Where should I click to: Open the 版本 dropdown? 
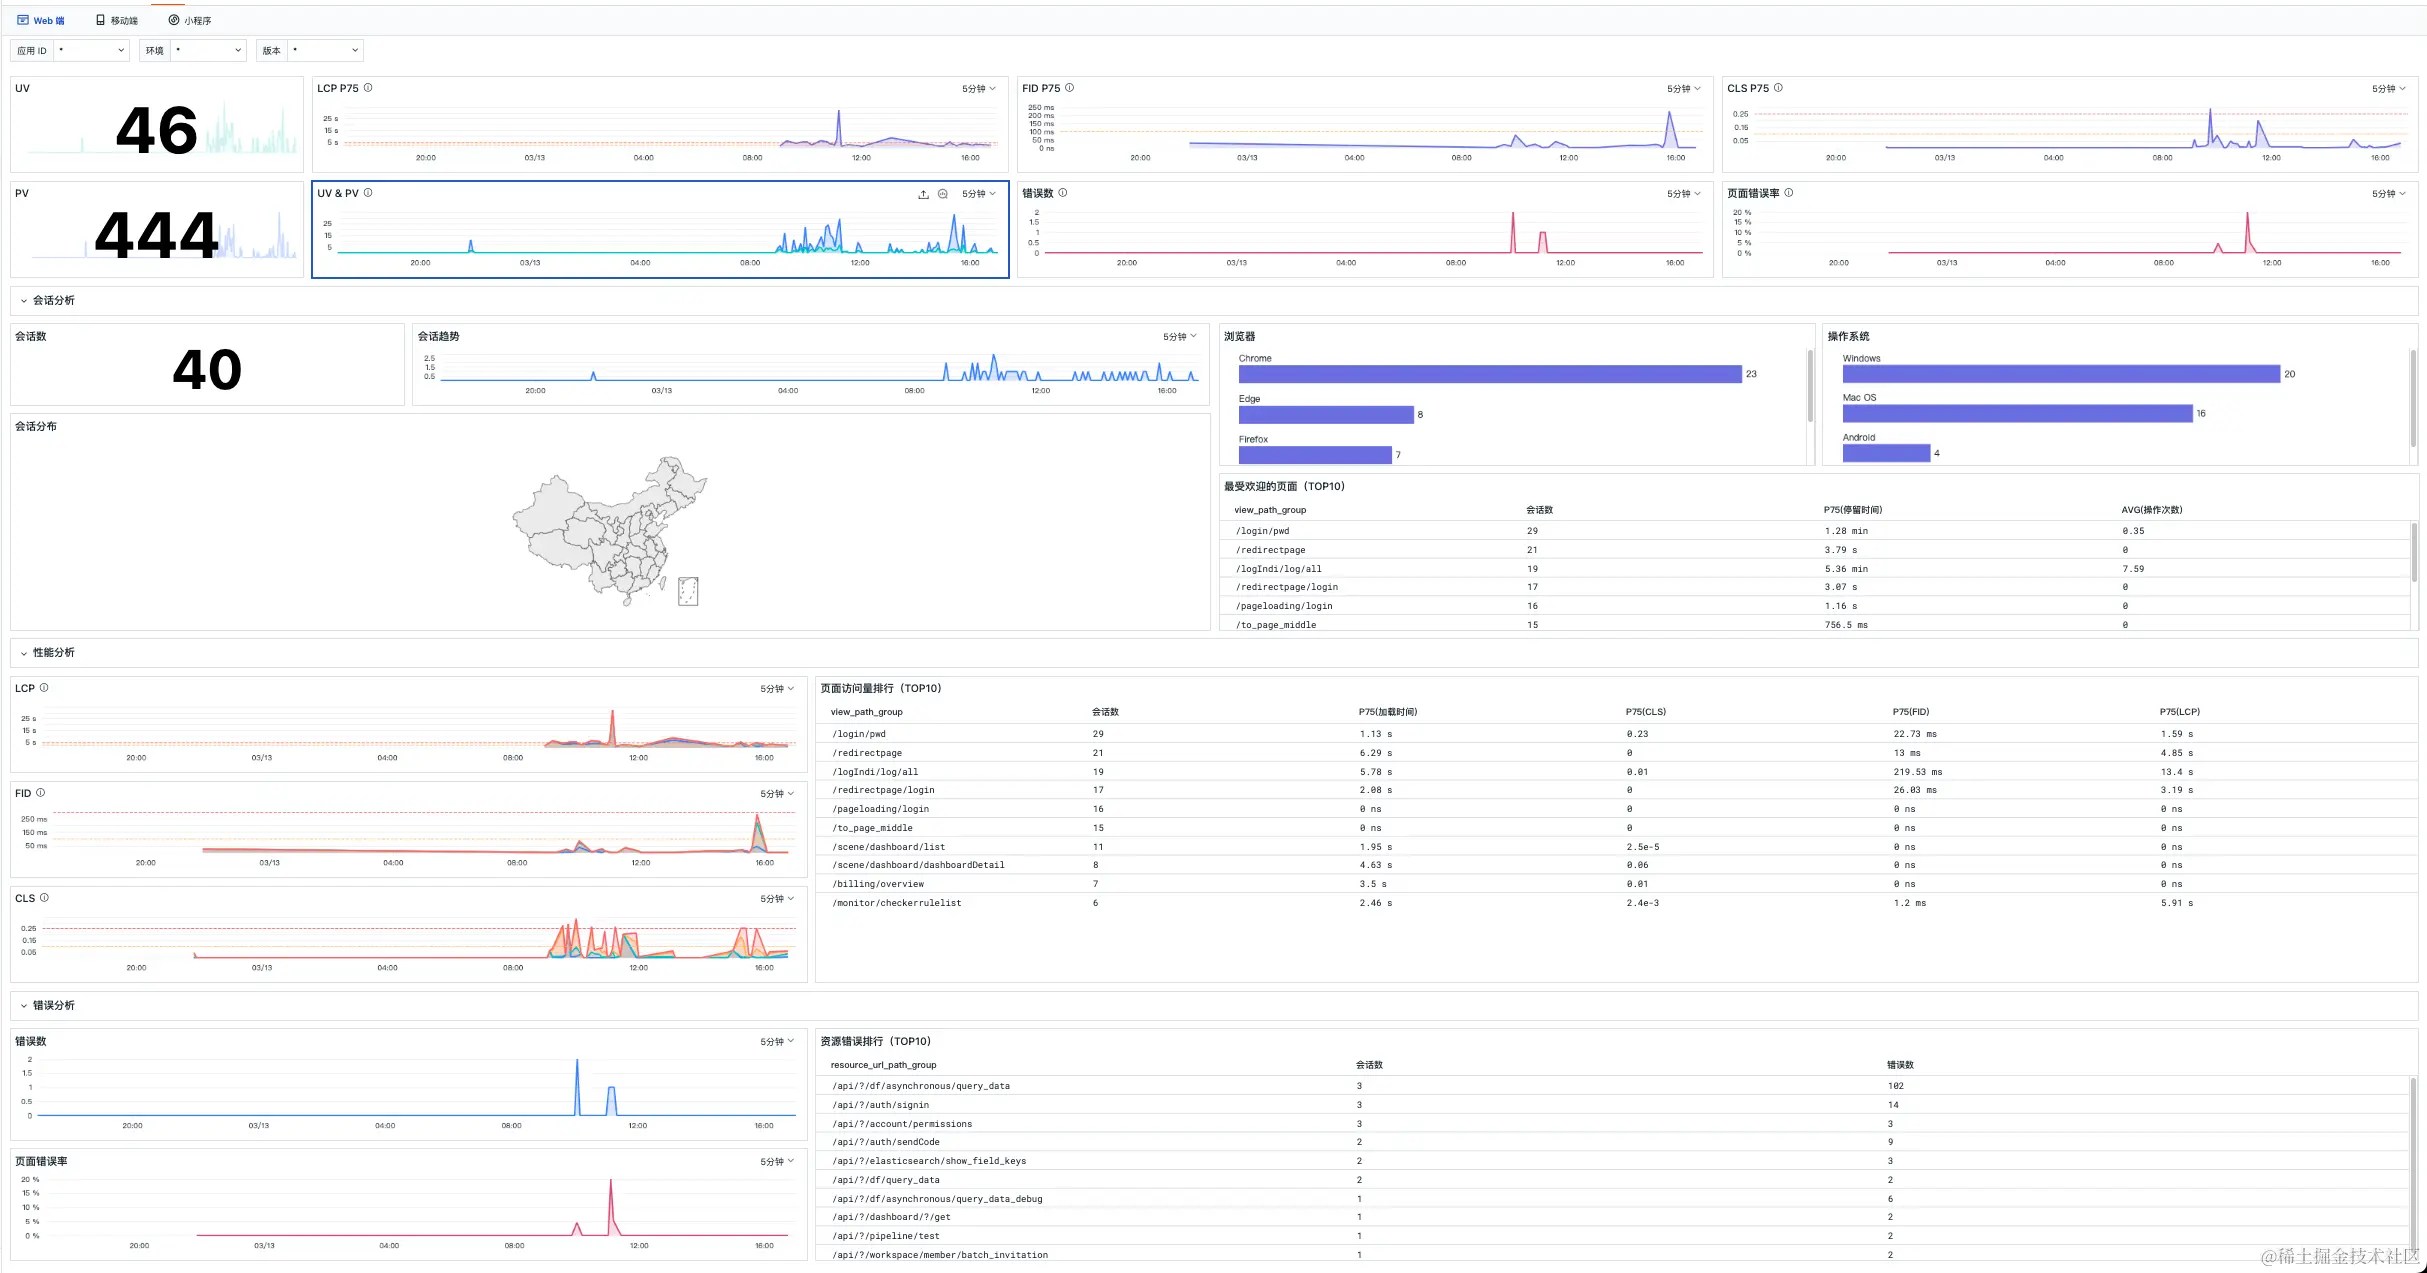coord(325,50)
